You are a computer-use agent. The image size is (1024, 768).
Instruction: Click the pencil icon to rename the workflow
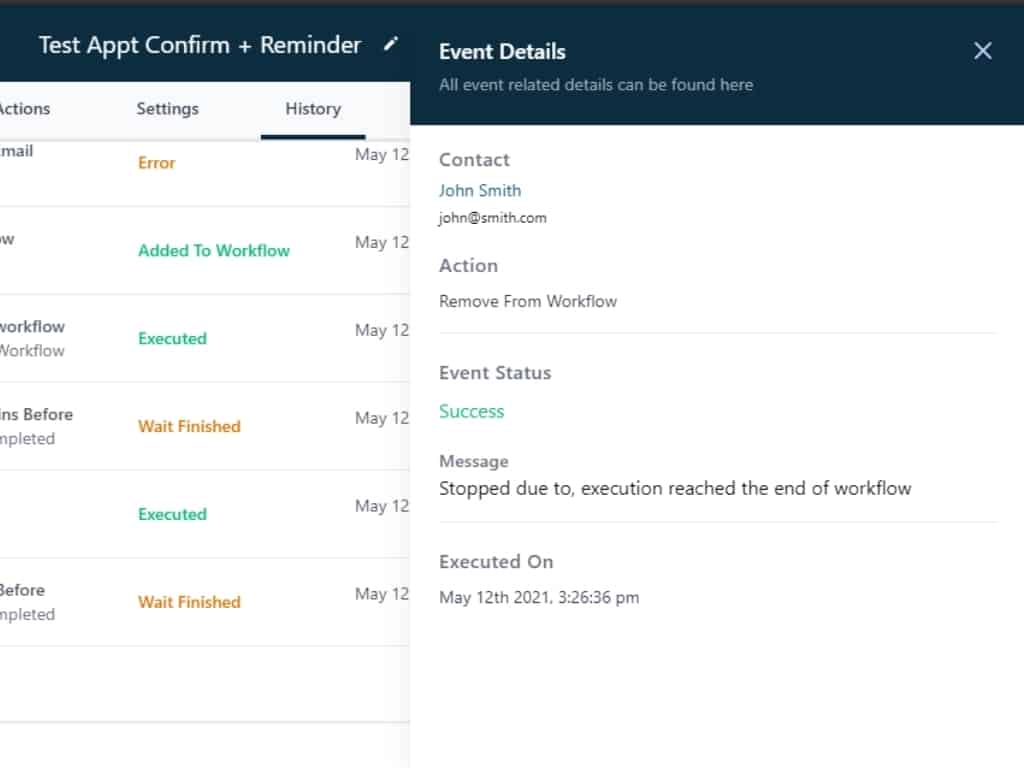[390, 45]
